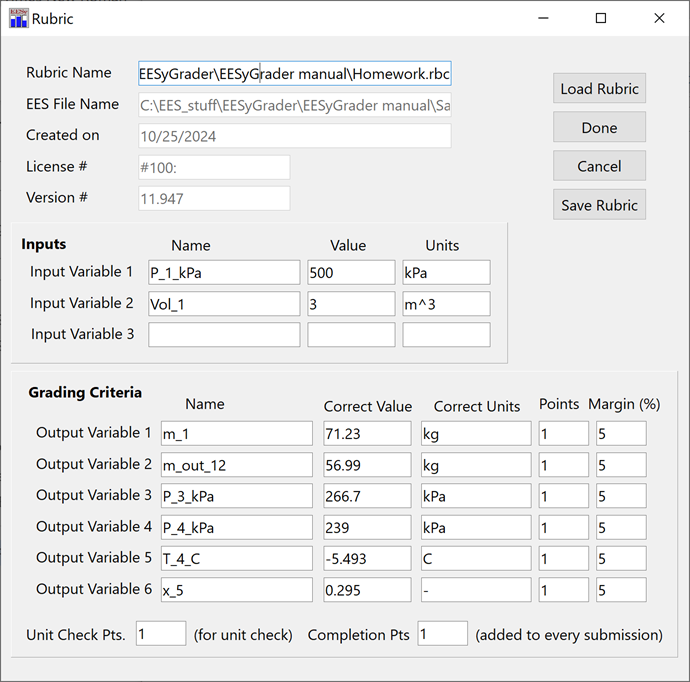The height and width of the screenshot is (682, 690).
Task: Click correct value field showing 56.99
Action: point(367,465)
